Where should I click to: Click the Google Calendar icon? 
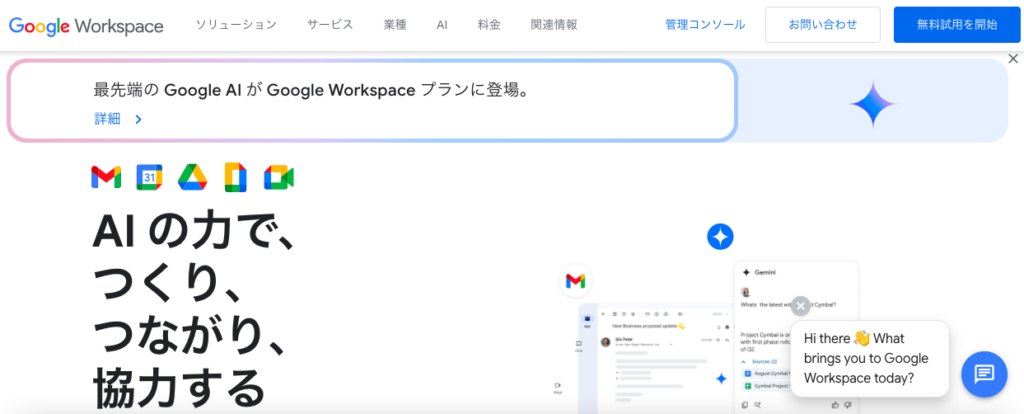tap(150, 178)
